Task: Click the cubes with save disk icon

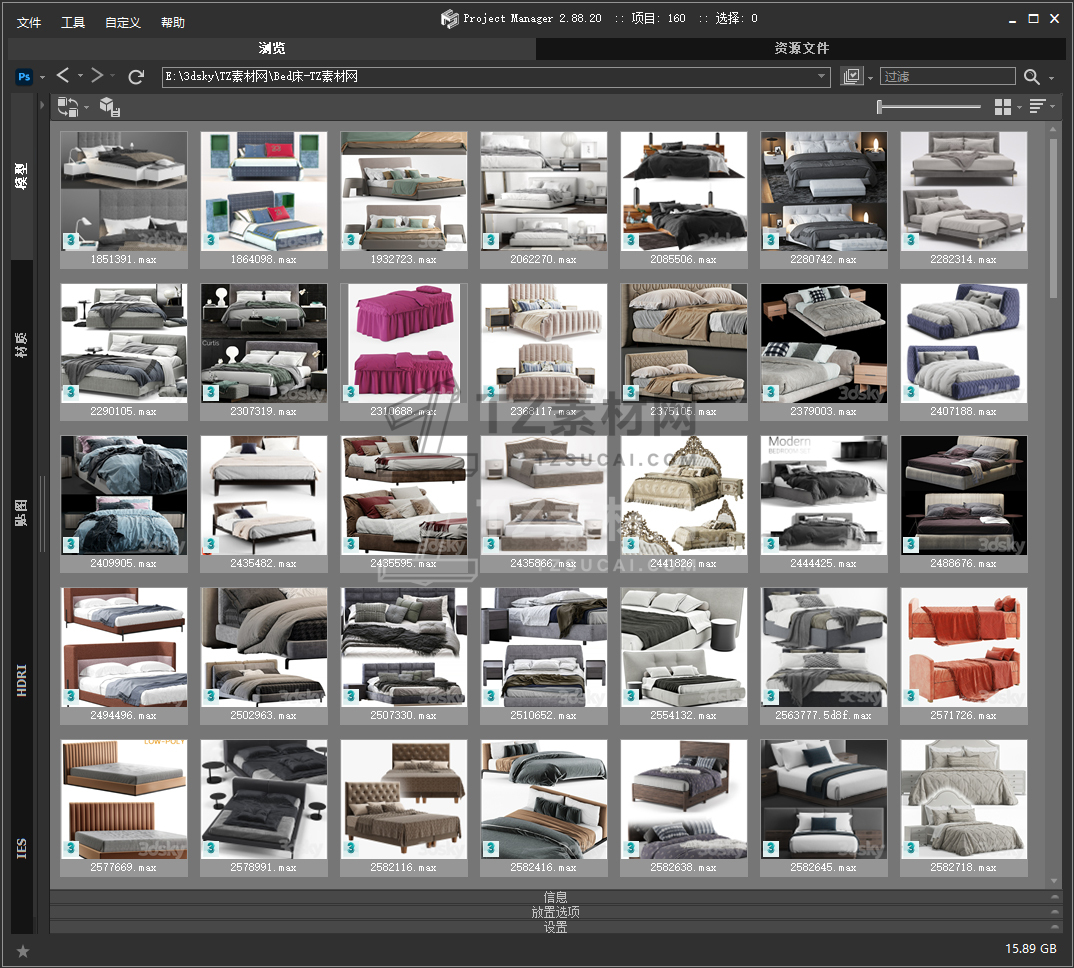Action: [x=110, y=107]
